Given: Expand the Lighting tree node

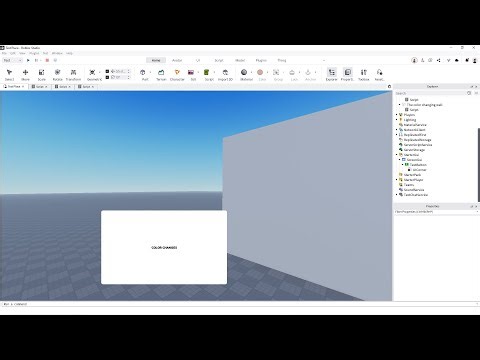Looking at the screenshot, I should [x=397, y=120].
